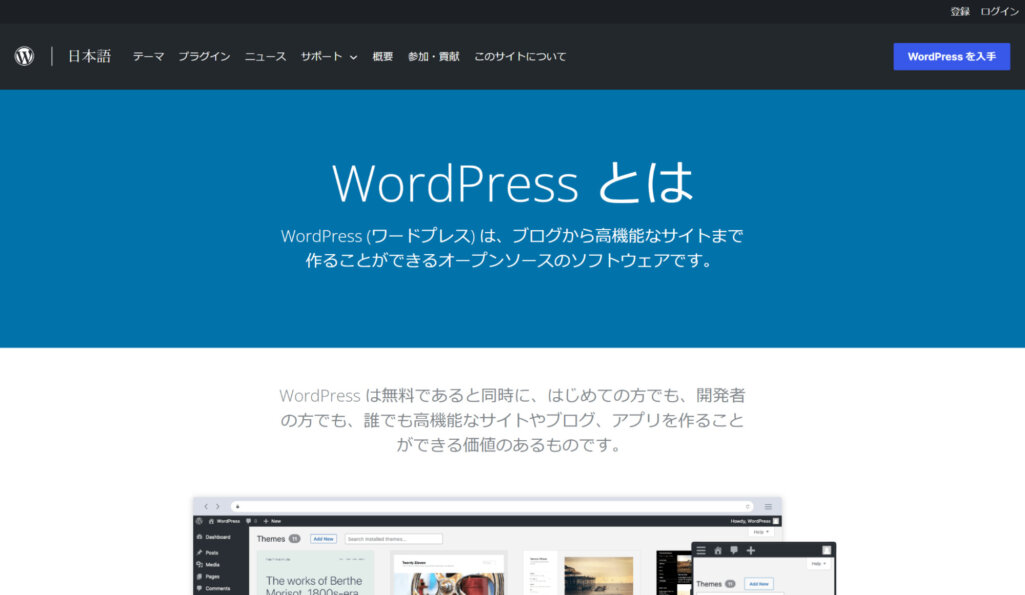This screenshot has height=595, width=1025.
Task: Click the browser forward arrow in the mockup
Action: click(217, 507)
